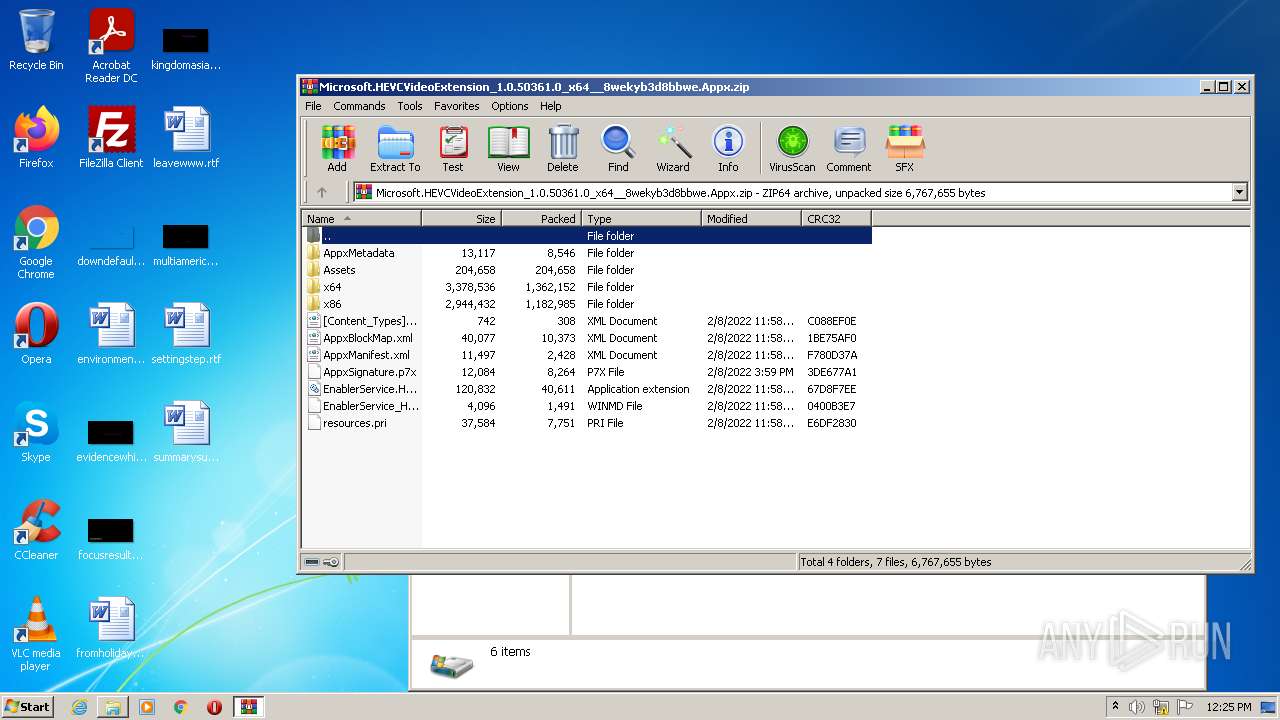Sort by the Size column header
1280x720 pixels.
point(461,218)
